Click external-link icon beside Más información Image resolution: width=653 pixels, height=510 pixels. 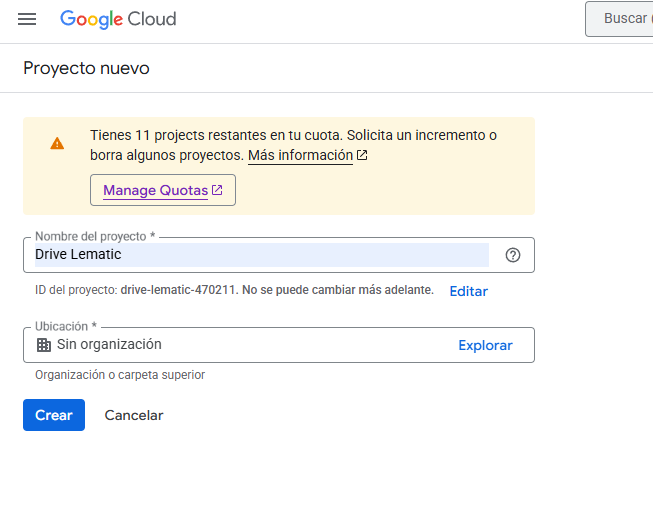[362, 156]
